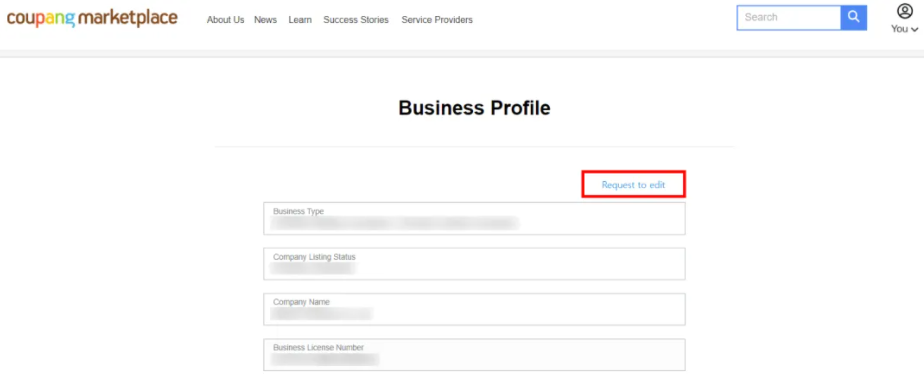Viewport: 924px width, 383px height.
Task: Focus the Search input box
Action: (788, 18)
